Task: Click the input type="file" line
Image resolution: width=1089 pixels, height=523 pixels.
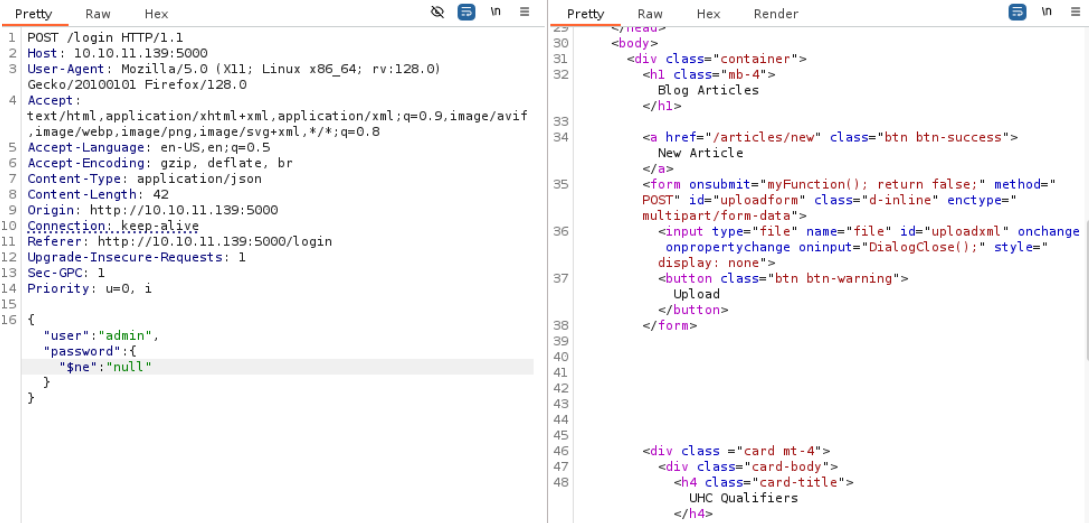Action: click(869, 231)
